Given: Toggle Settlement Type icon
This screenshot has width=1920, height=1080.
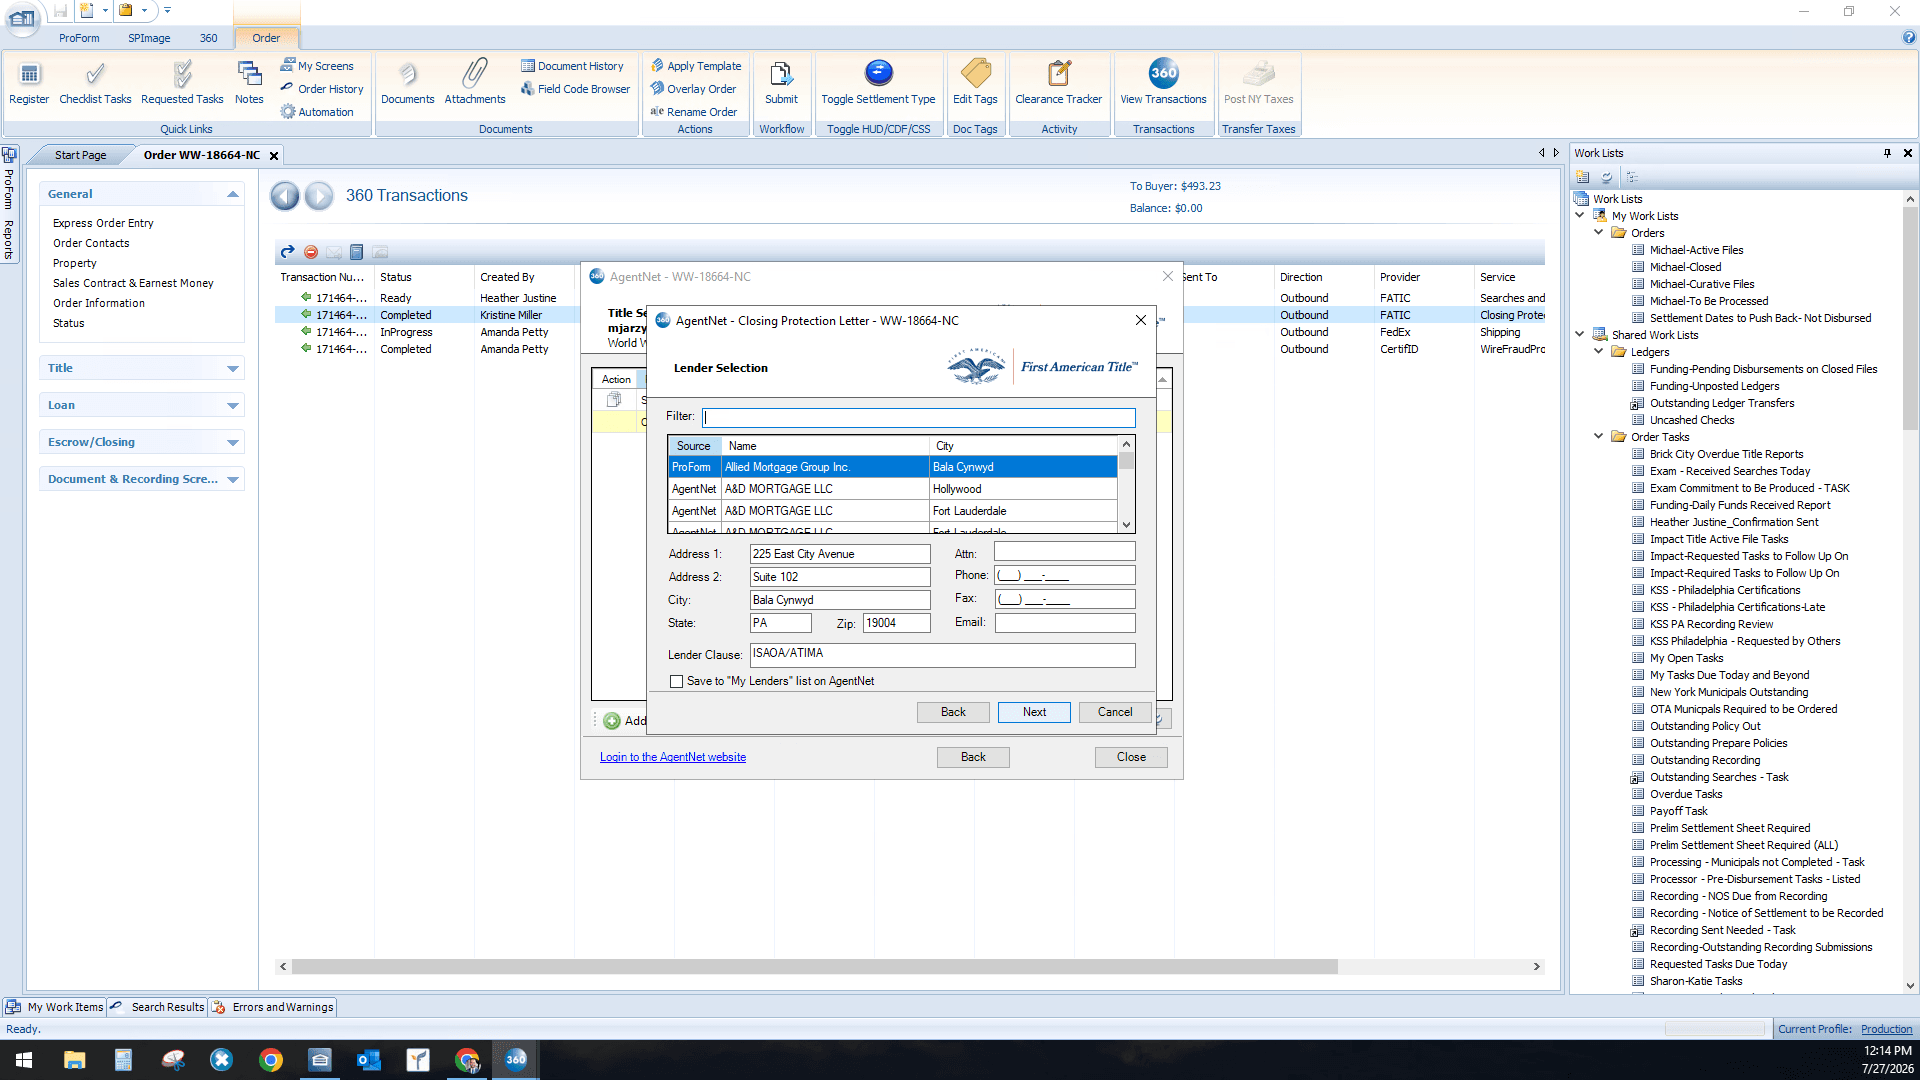Looking at the screenshot, I should coord(878,82).
